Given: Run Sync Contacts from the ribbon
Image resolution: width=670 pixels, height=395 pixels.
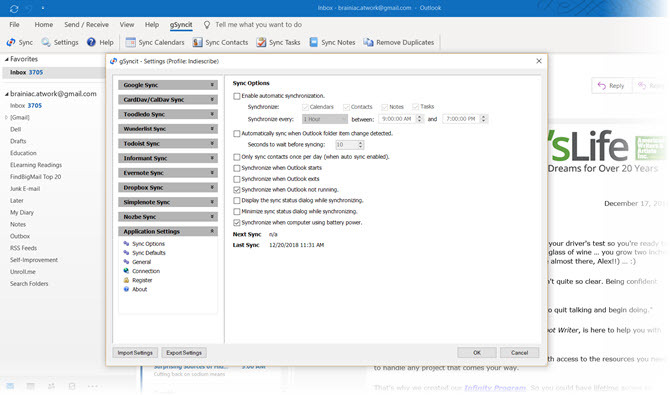Looking at the screenshot, I should click(220, 42).
